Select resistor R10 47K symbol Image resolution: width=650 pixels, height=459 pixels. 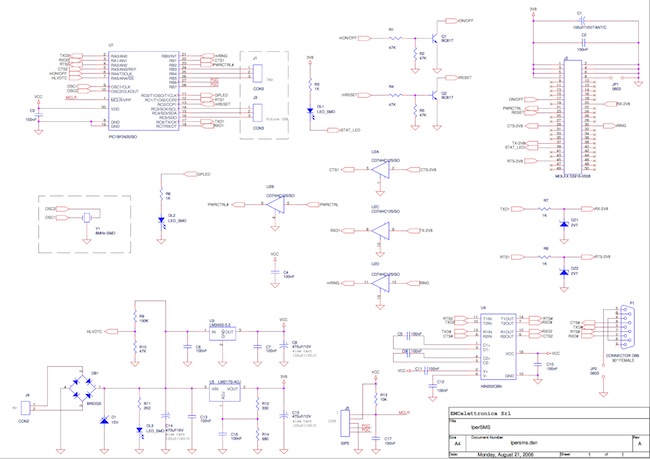click(135, 348)
